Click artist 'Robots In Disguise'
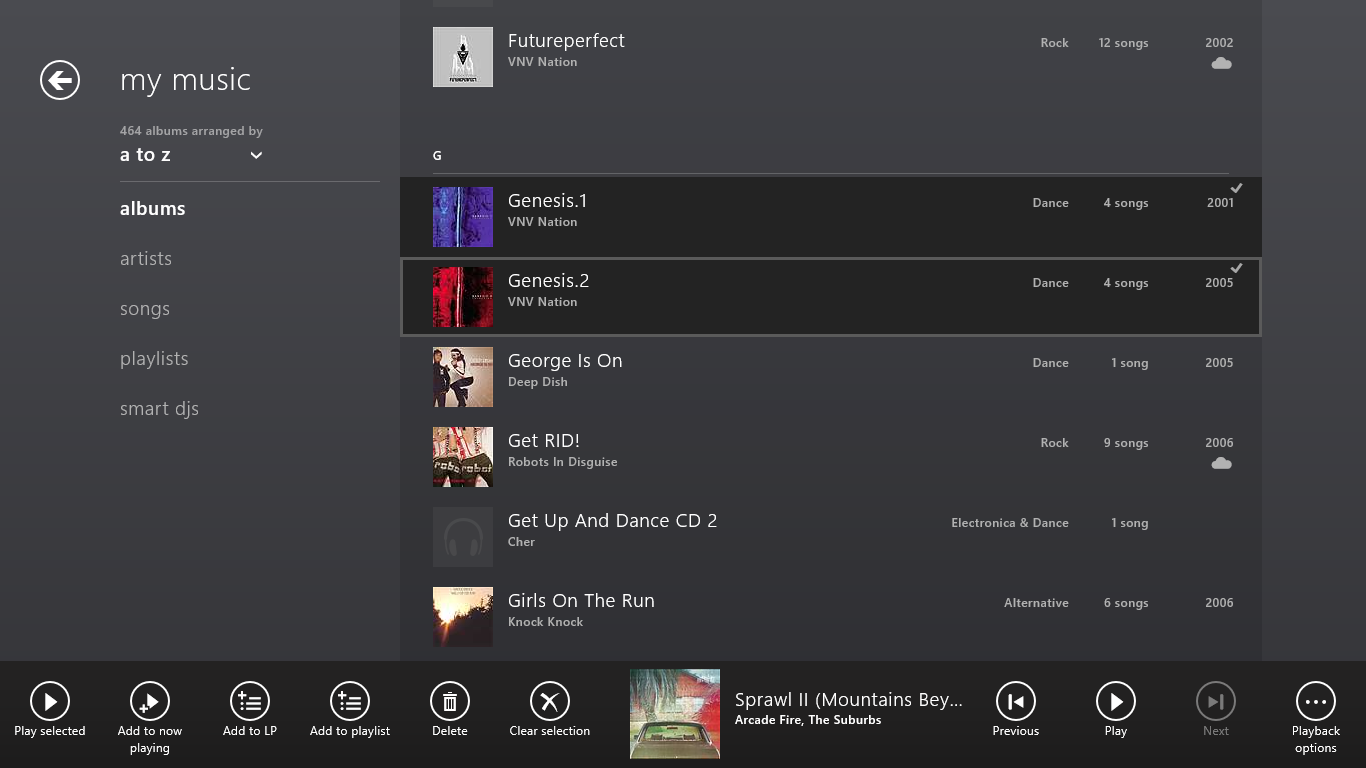 click(563, 462)
